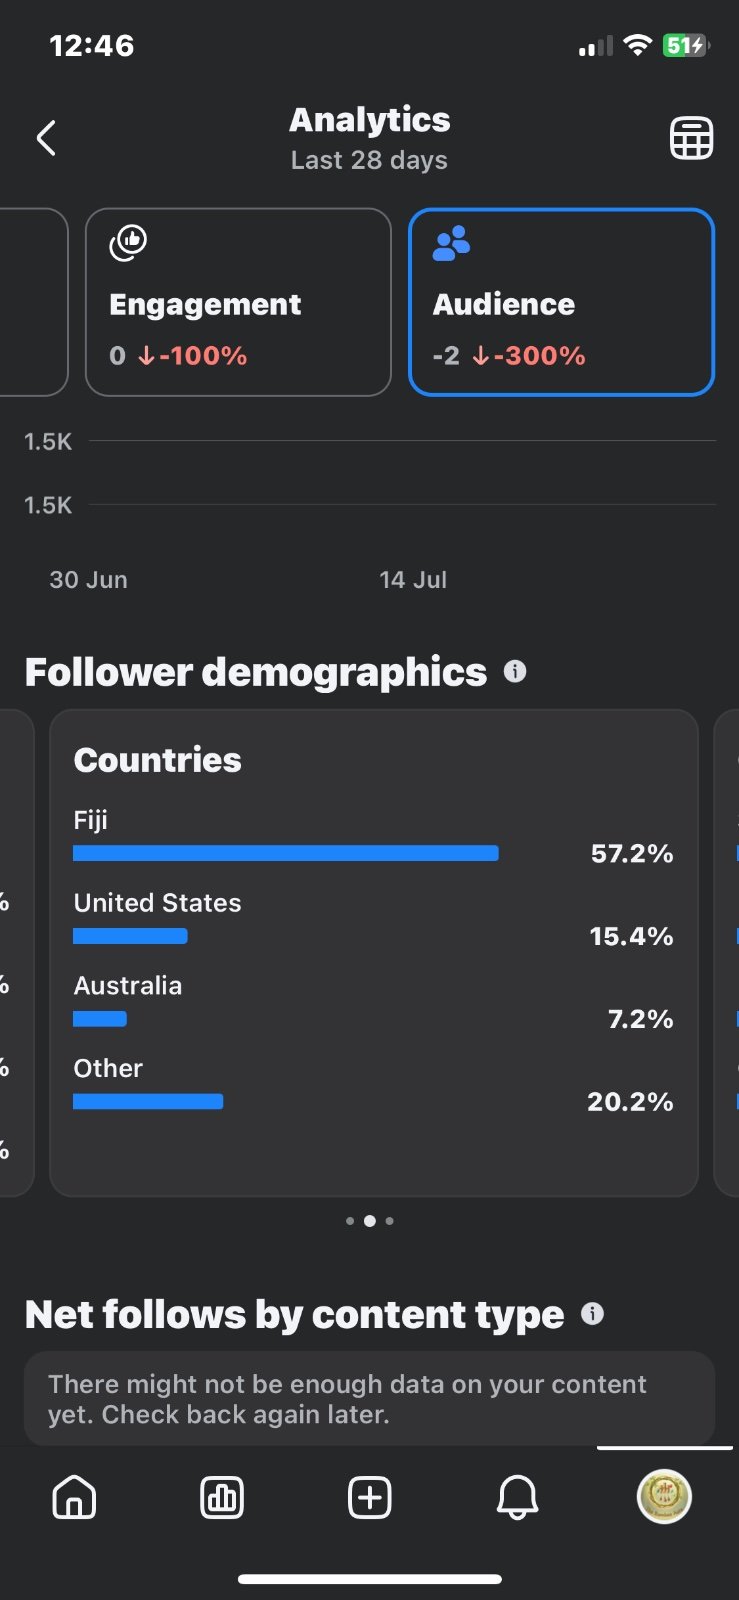This screenshot has height=1600, width=739.
Task: Tap the Countries demographics card title
Action: (x=157, y=760)
